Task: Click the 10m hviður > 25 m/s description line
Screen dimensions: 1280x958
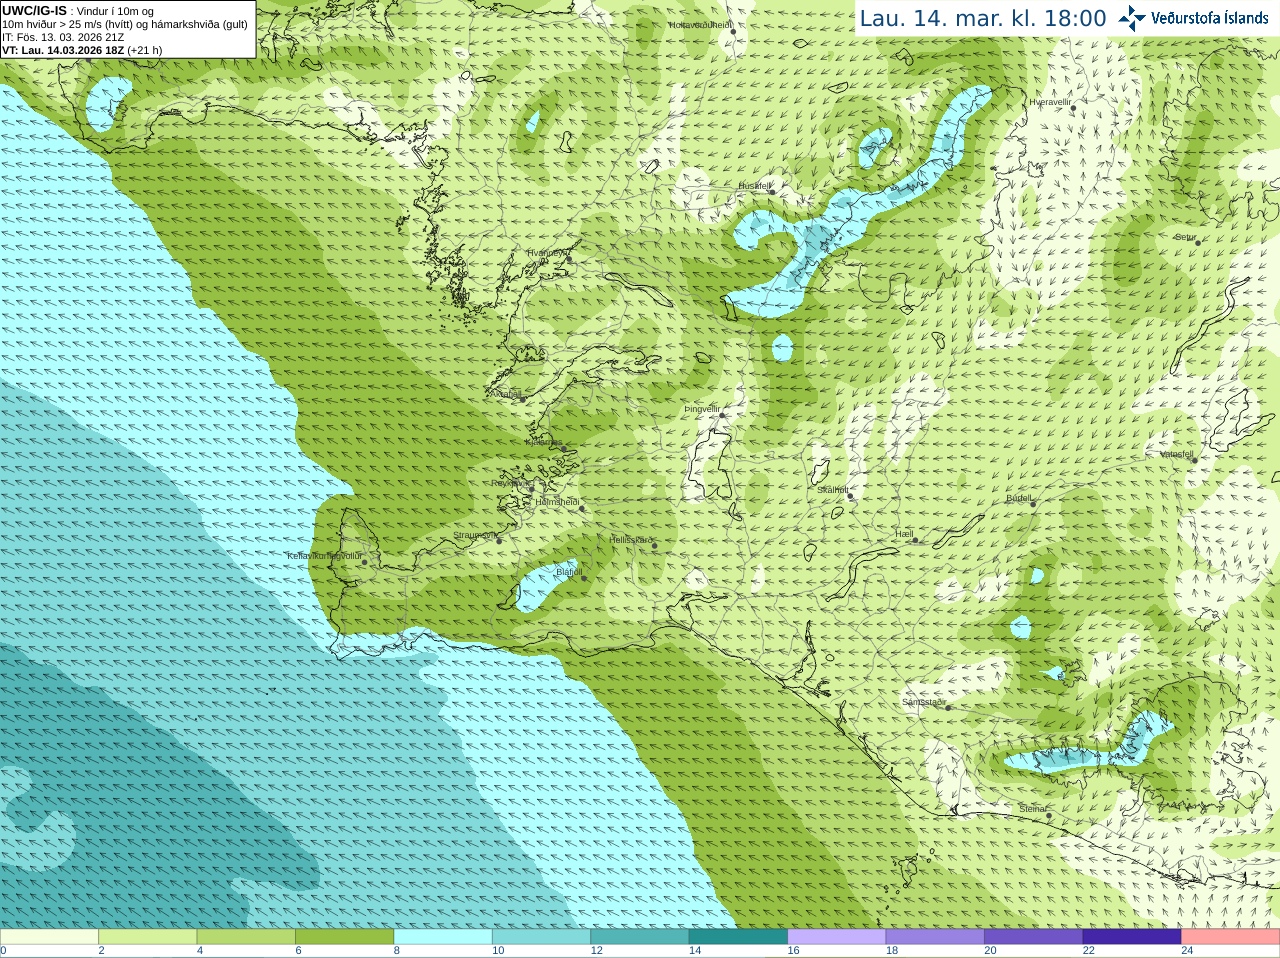Action: click(125, 24)
